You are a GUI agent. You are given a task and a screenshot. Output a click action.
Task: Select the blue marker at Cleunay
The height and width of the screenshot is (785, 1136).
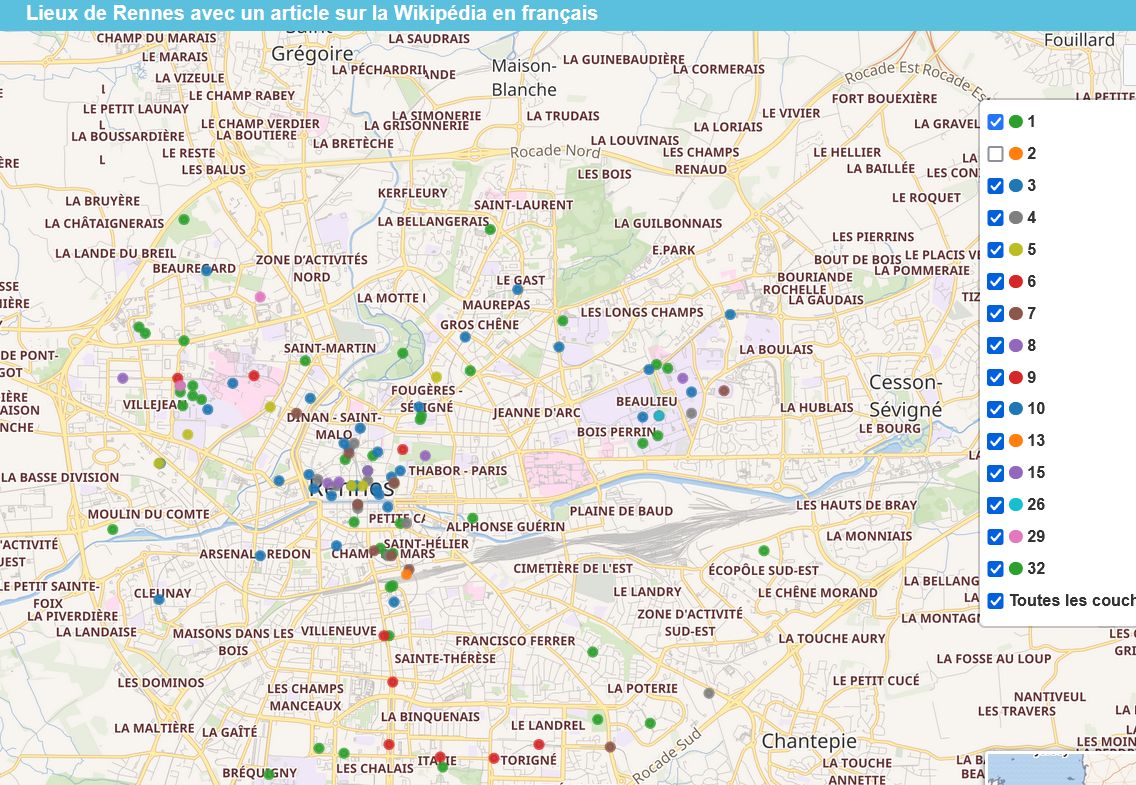point(159,600)
